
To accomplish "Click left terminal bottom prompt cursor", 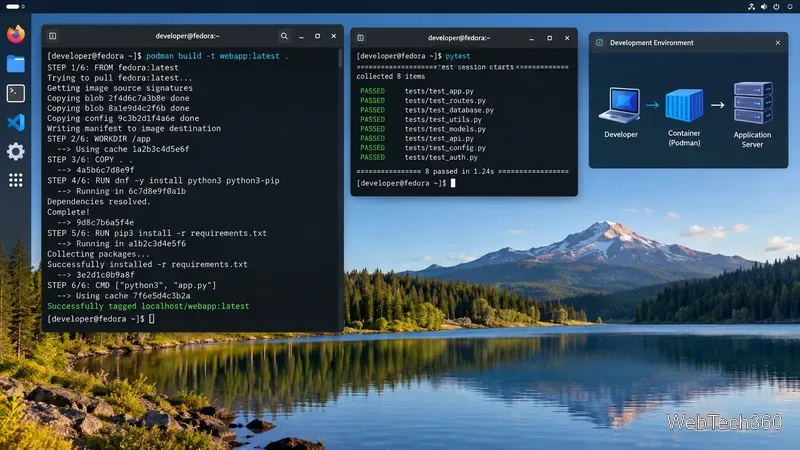I will (152, 319).
